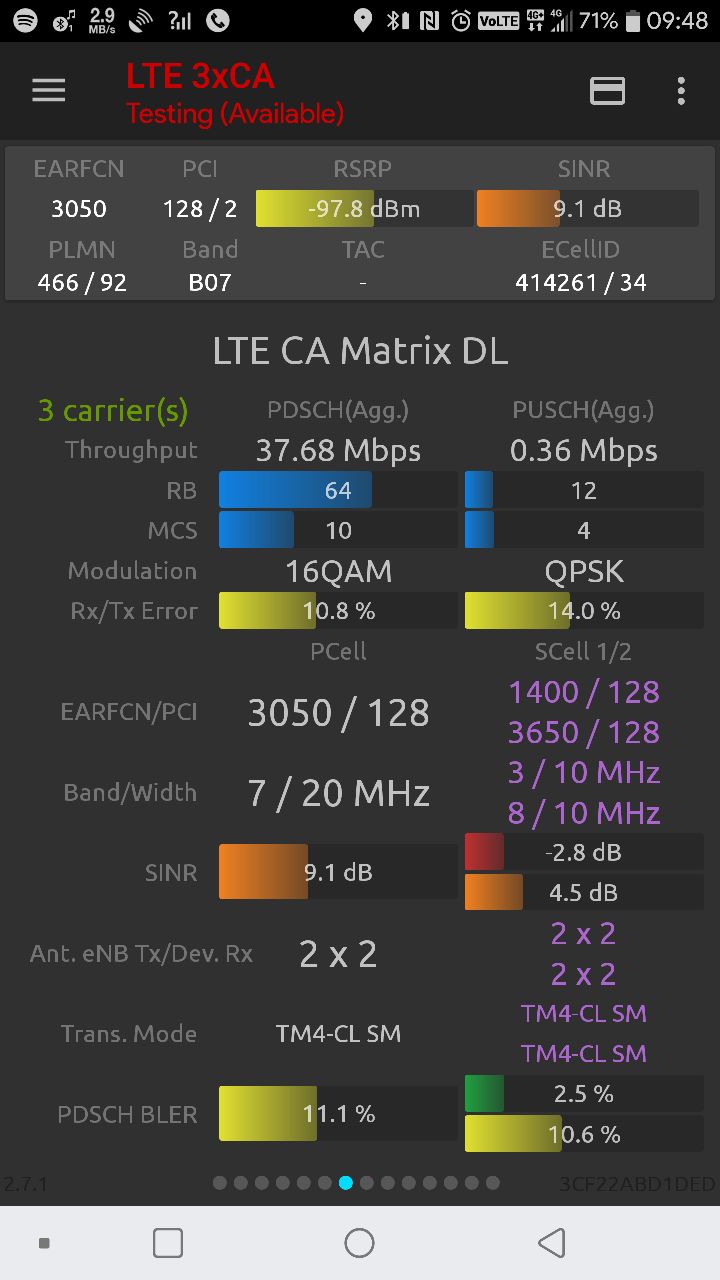Tap the RSRP -97.8 dBm signal bar
The width and height of the screenshot is (720, 1280).
364,209
